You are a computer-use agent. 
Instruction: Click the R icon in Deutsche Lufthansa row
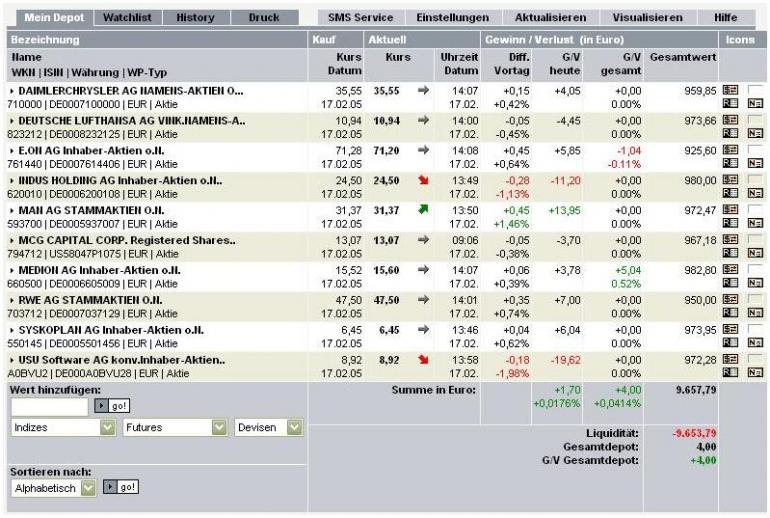(x=730, y=134)
